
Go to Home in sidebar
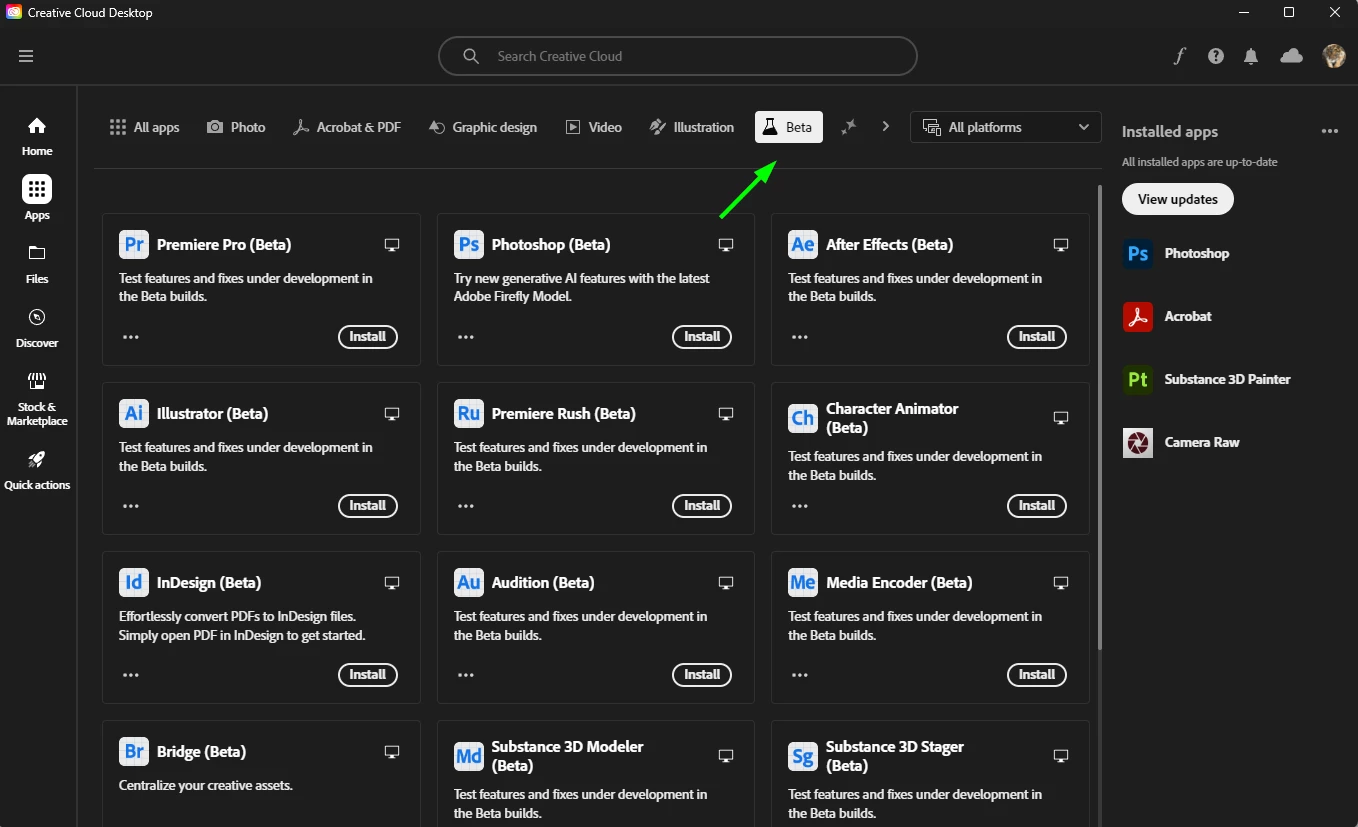coord(37,136)
